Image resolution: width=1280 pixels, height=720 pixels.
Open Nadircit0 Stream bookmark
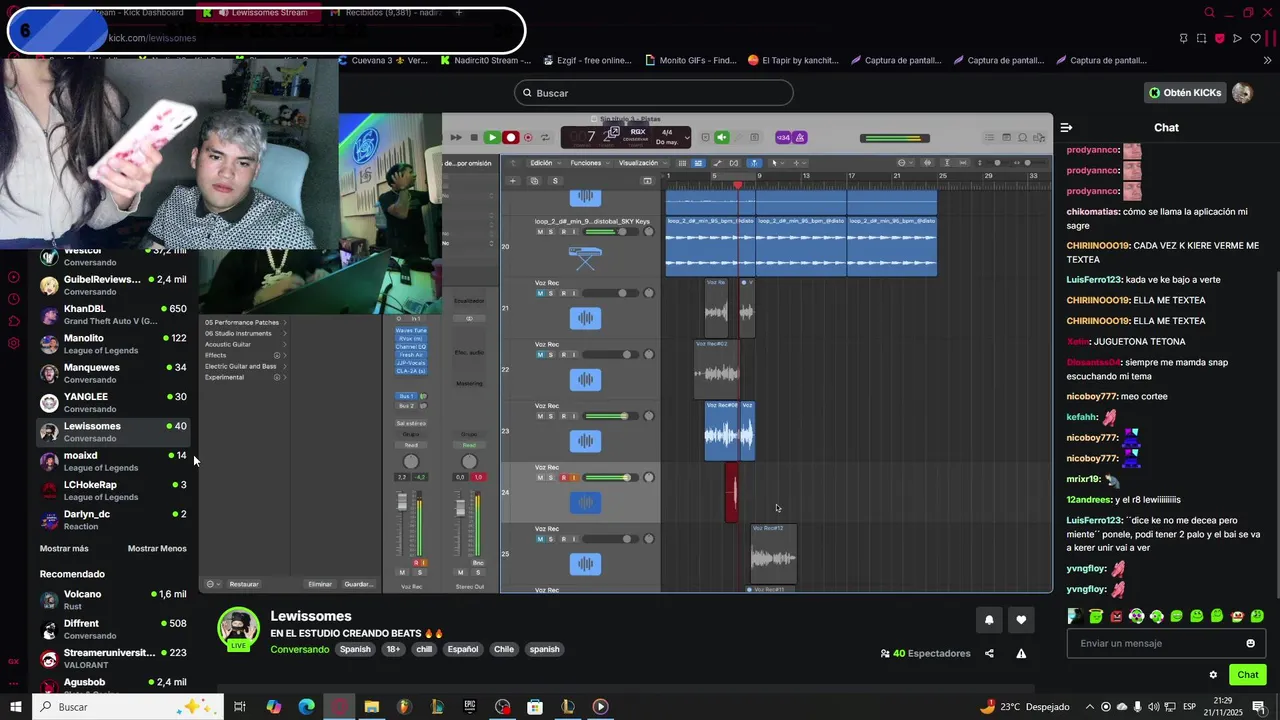(486, 60)
